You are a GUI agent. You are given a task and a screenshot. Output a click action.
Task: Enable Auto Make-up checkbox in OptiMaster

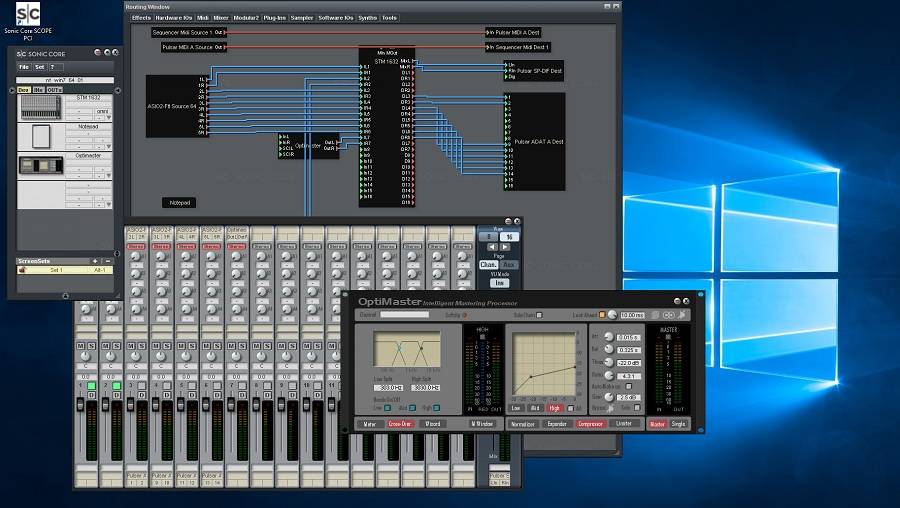point(628,385)
